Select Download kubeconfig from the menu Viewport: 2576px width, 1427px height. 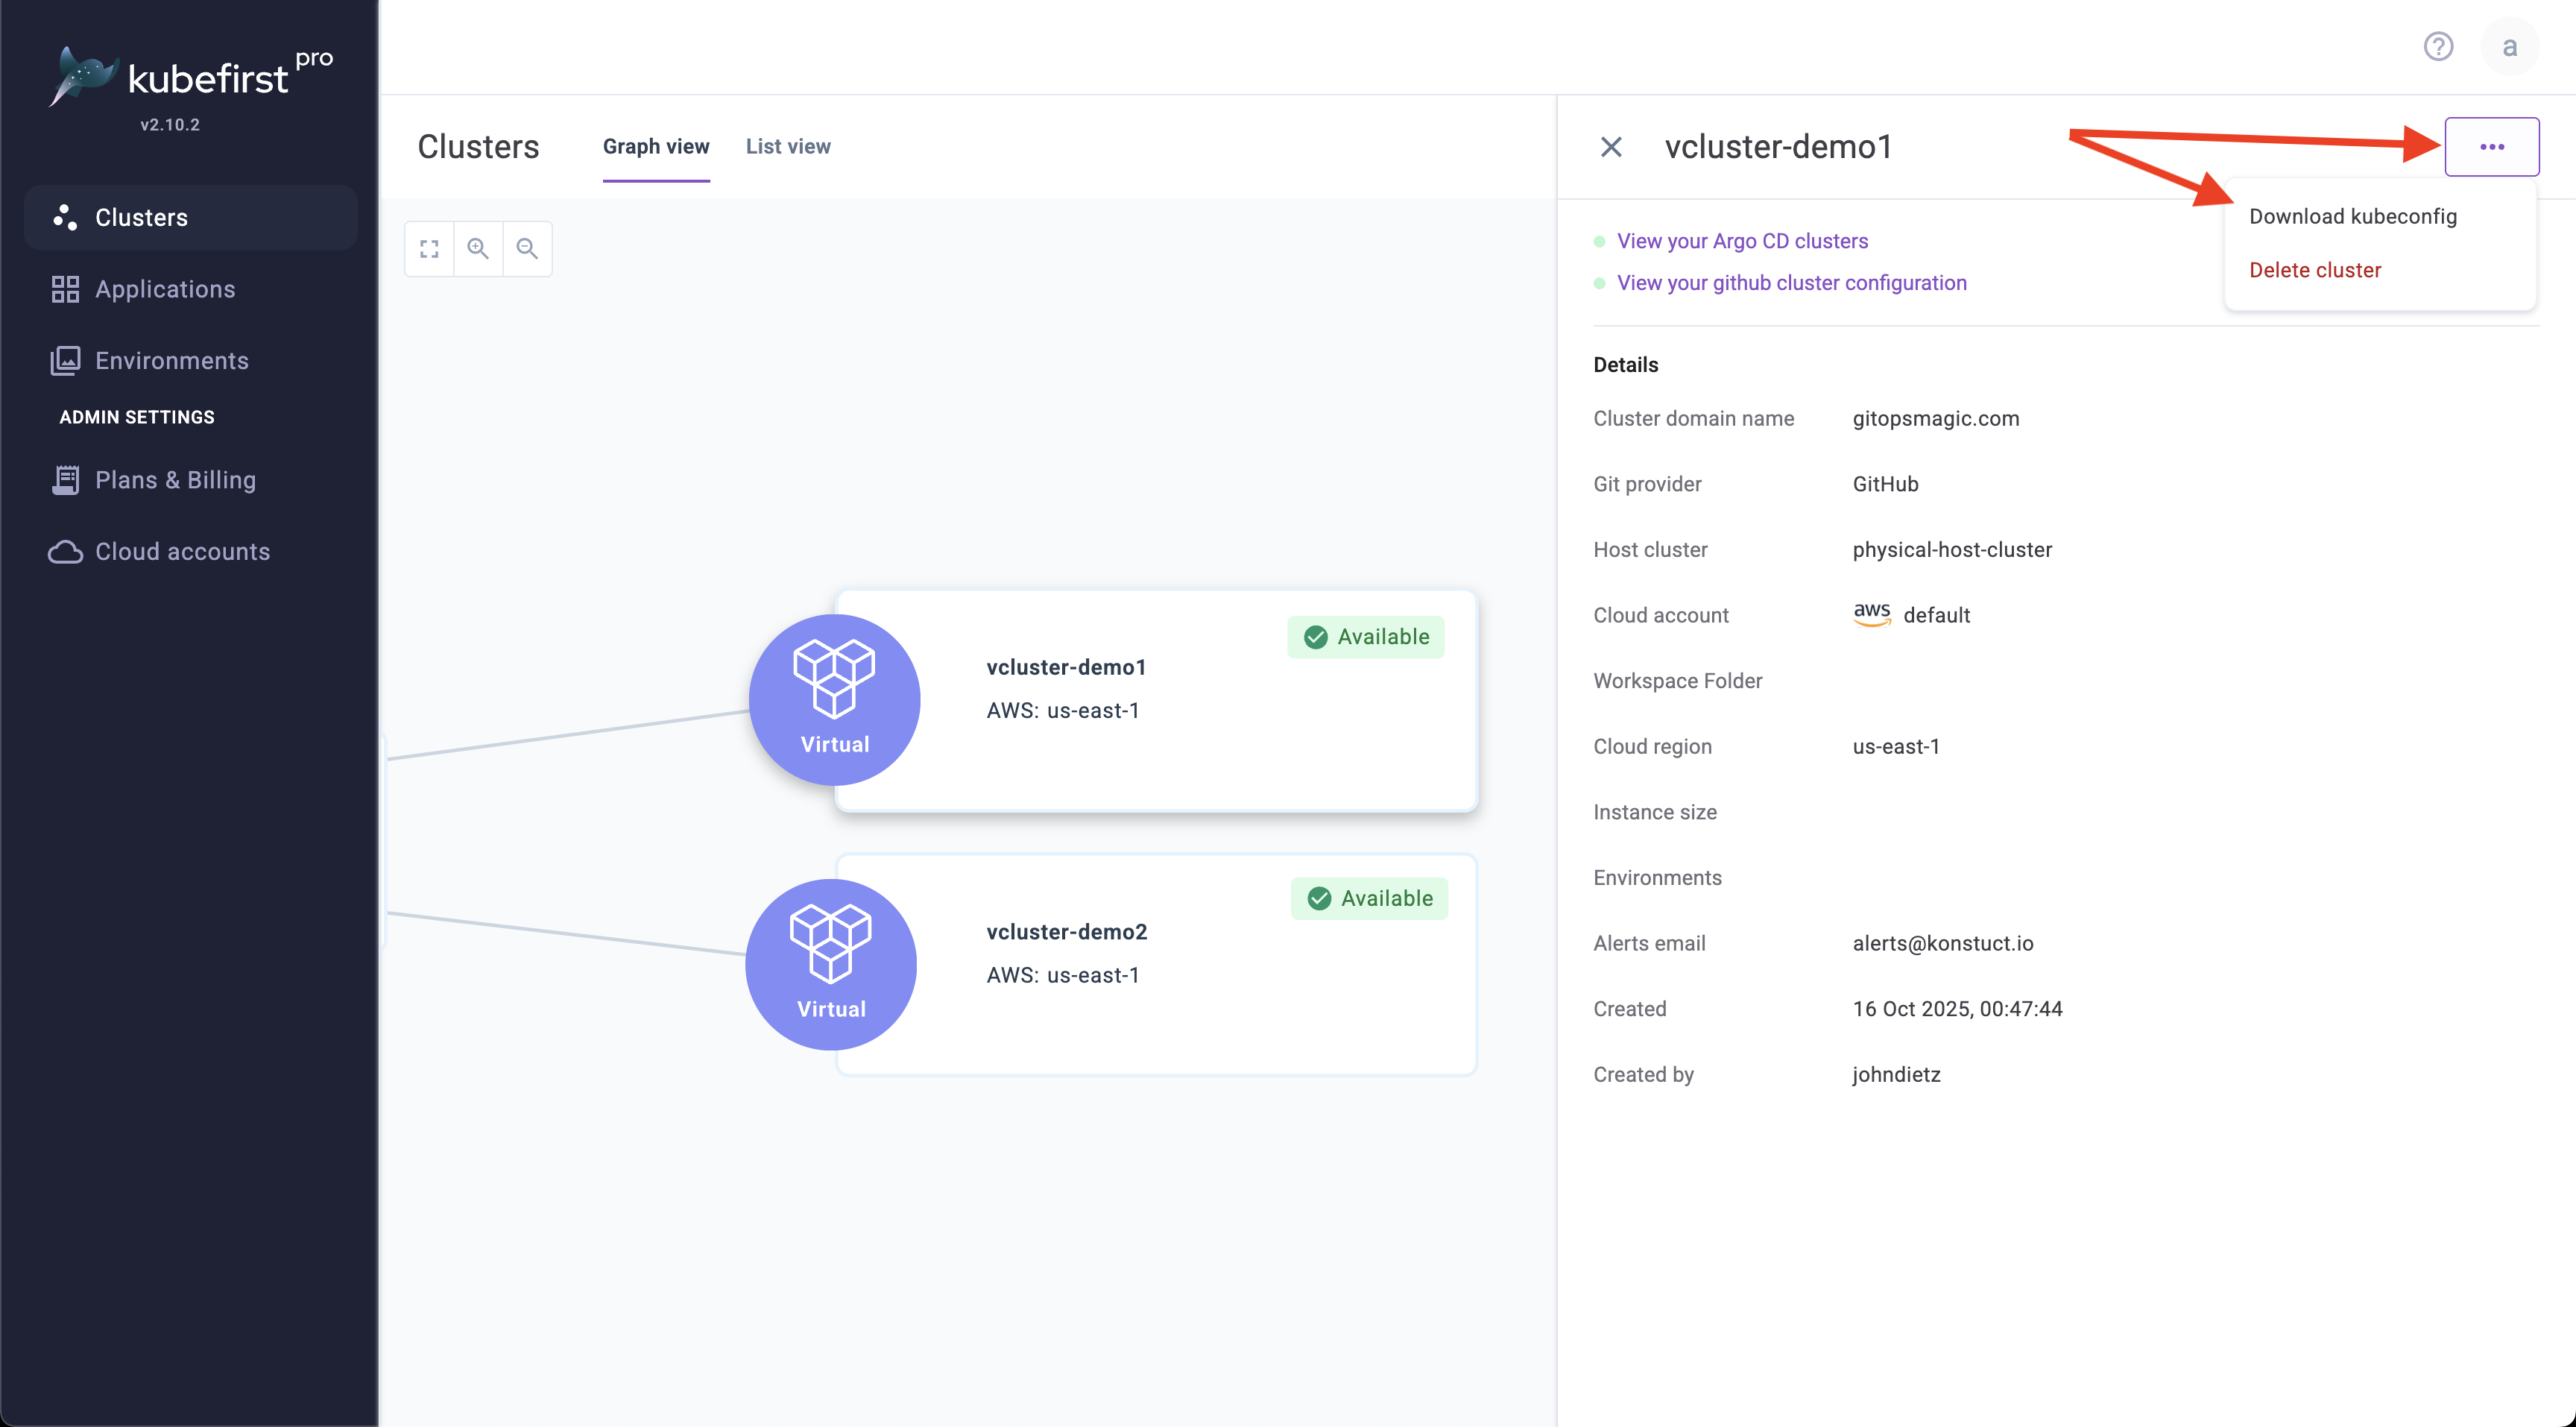[2352, 216]
